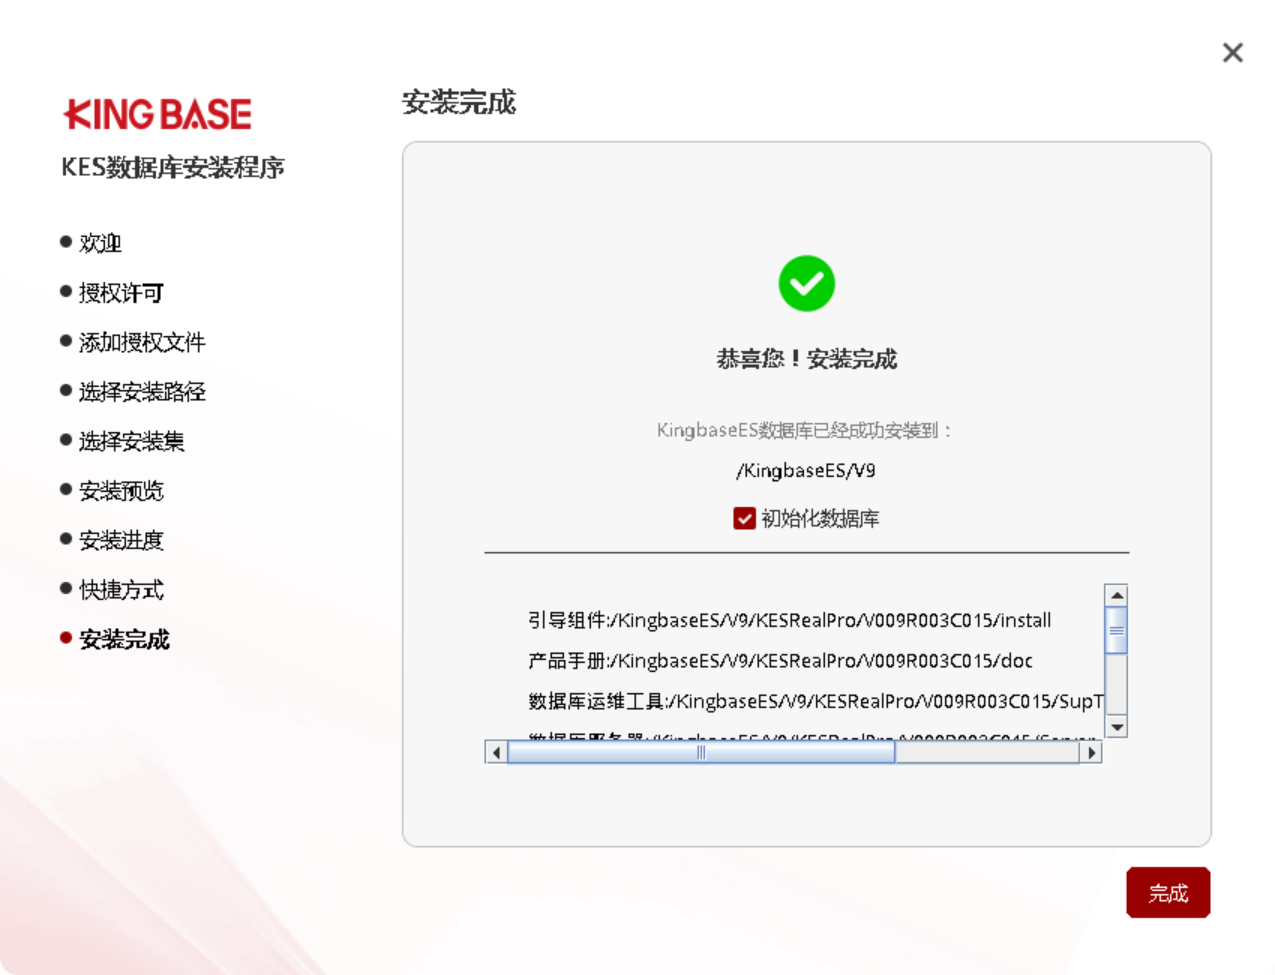Viewport: 1275px width, 975px height.
Task: Click the 数据库运维工具 path line
Action: coord(816,701)
